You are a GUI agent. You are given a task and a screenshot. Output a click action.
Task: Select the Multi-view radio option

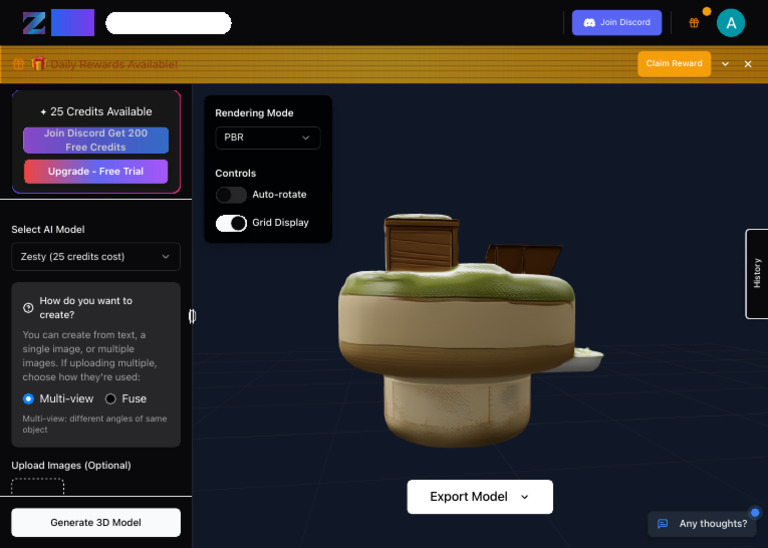28,399
